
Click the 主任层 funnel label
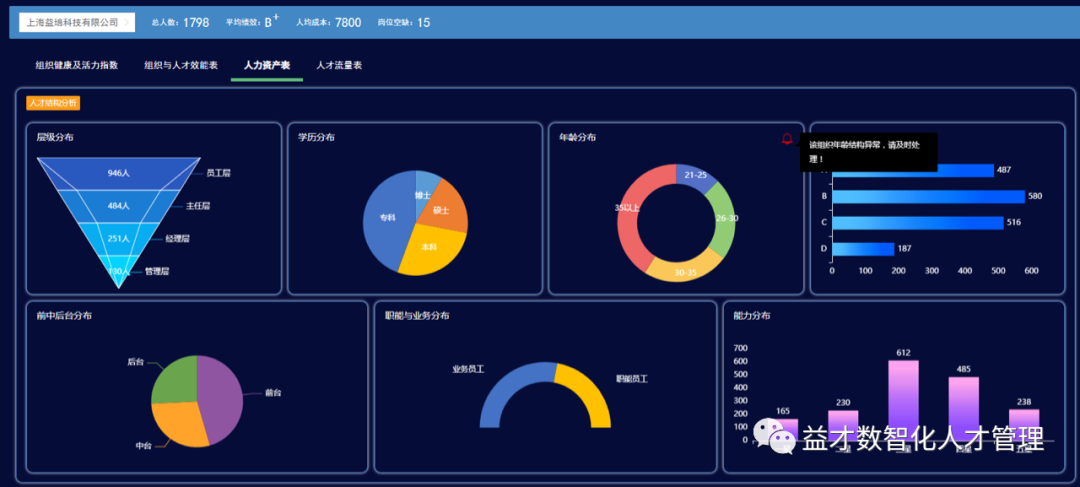tap(198, 205)
